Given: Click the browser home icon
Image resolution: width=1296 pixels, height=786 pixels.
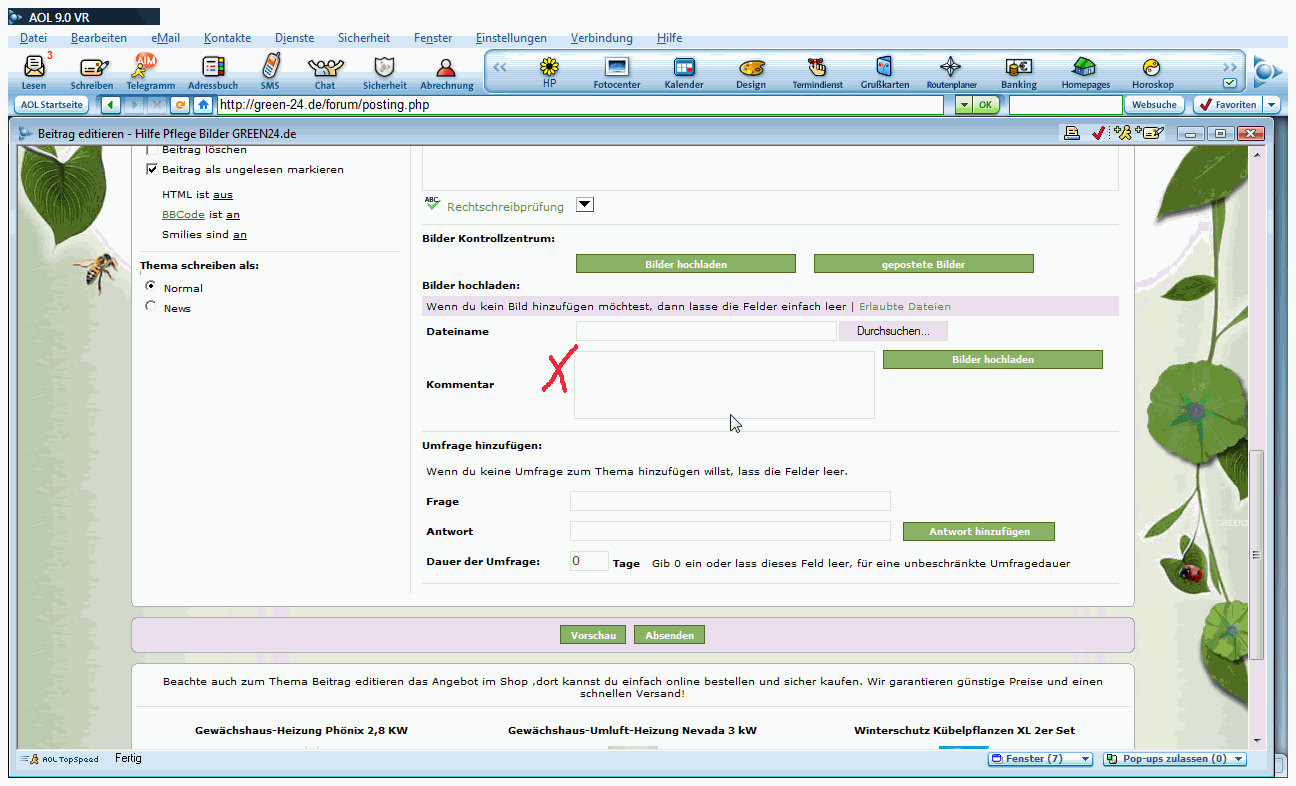Looking at the screenshot, I should click(x=203, y=104).
